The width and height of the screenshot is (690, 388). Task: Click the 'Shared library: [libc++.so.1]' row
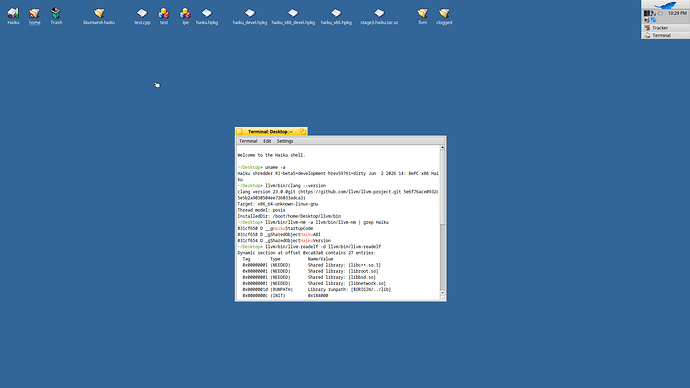pos(312,265)
